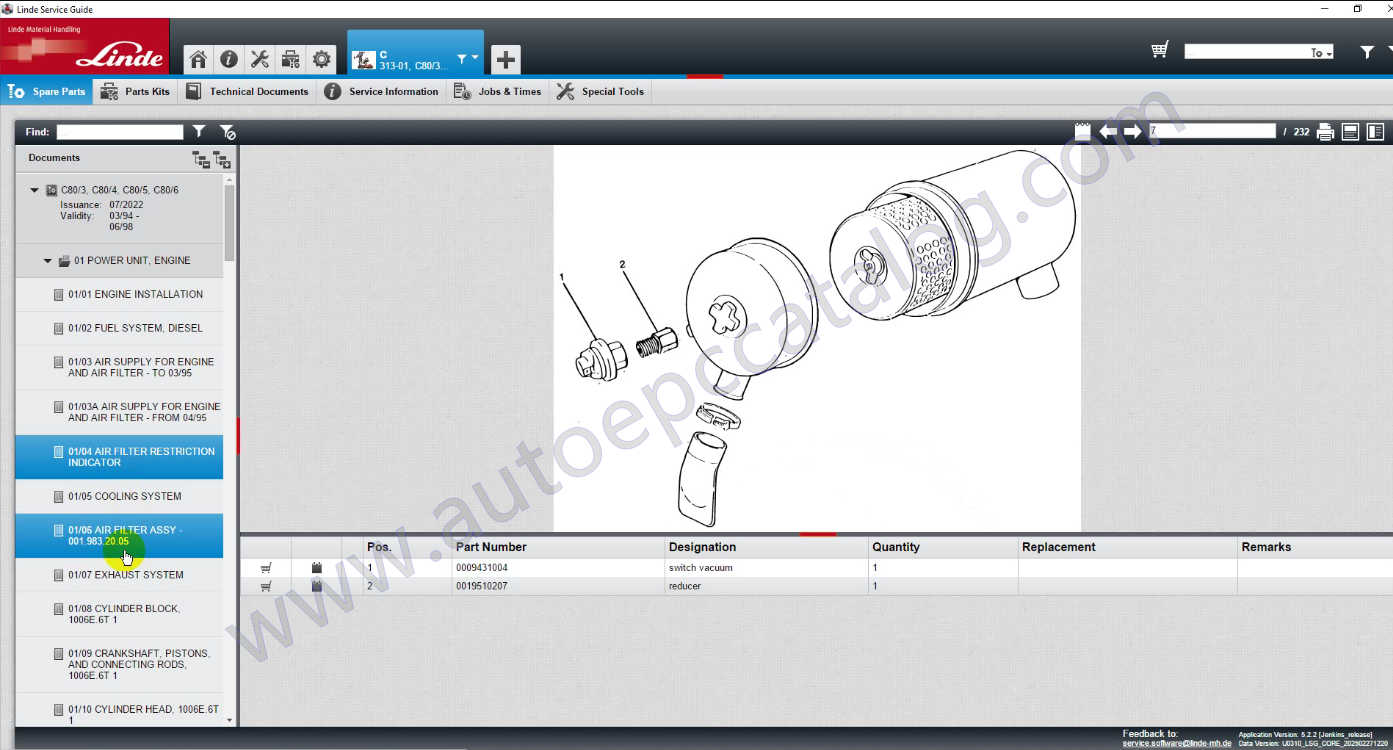This screenshot has width=1393, height=750.
Task: Switch to horizontal split layout view
Action: click(1350, 132)
